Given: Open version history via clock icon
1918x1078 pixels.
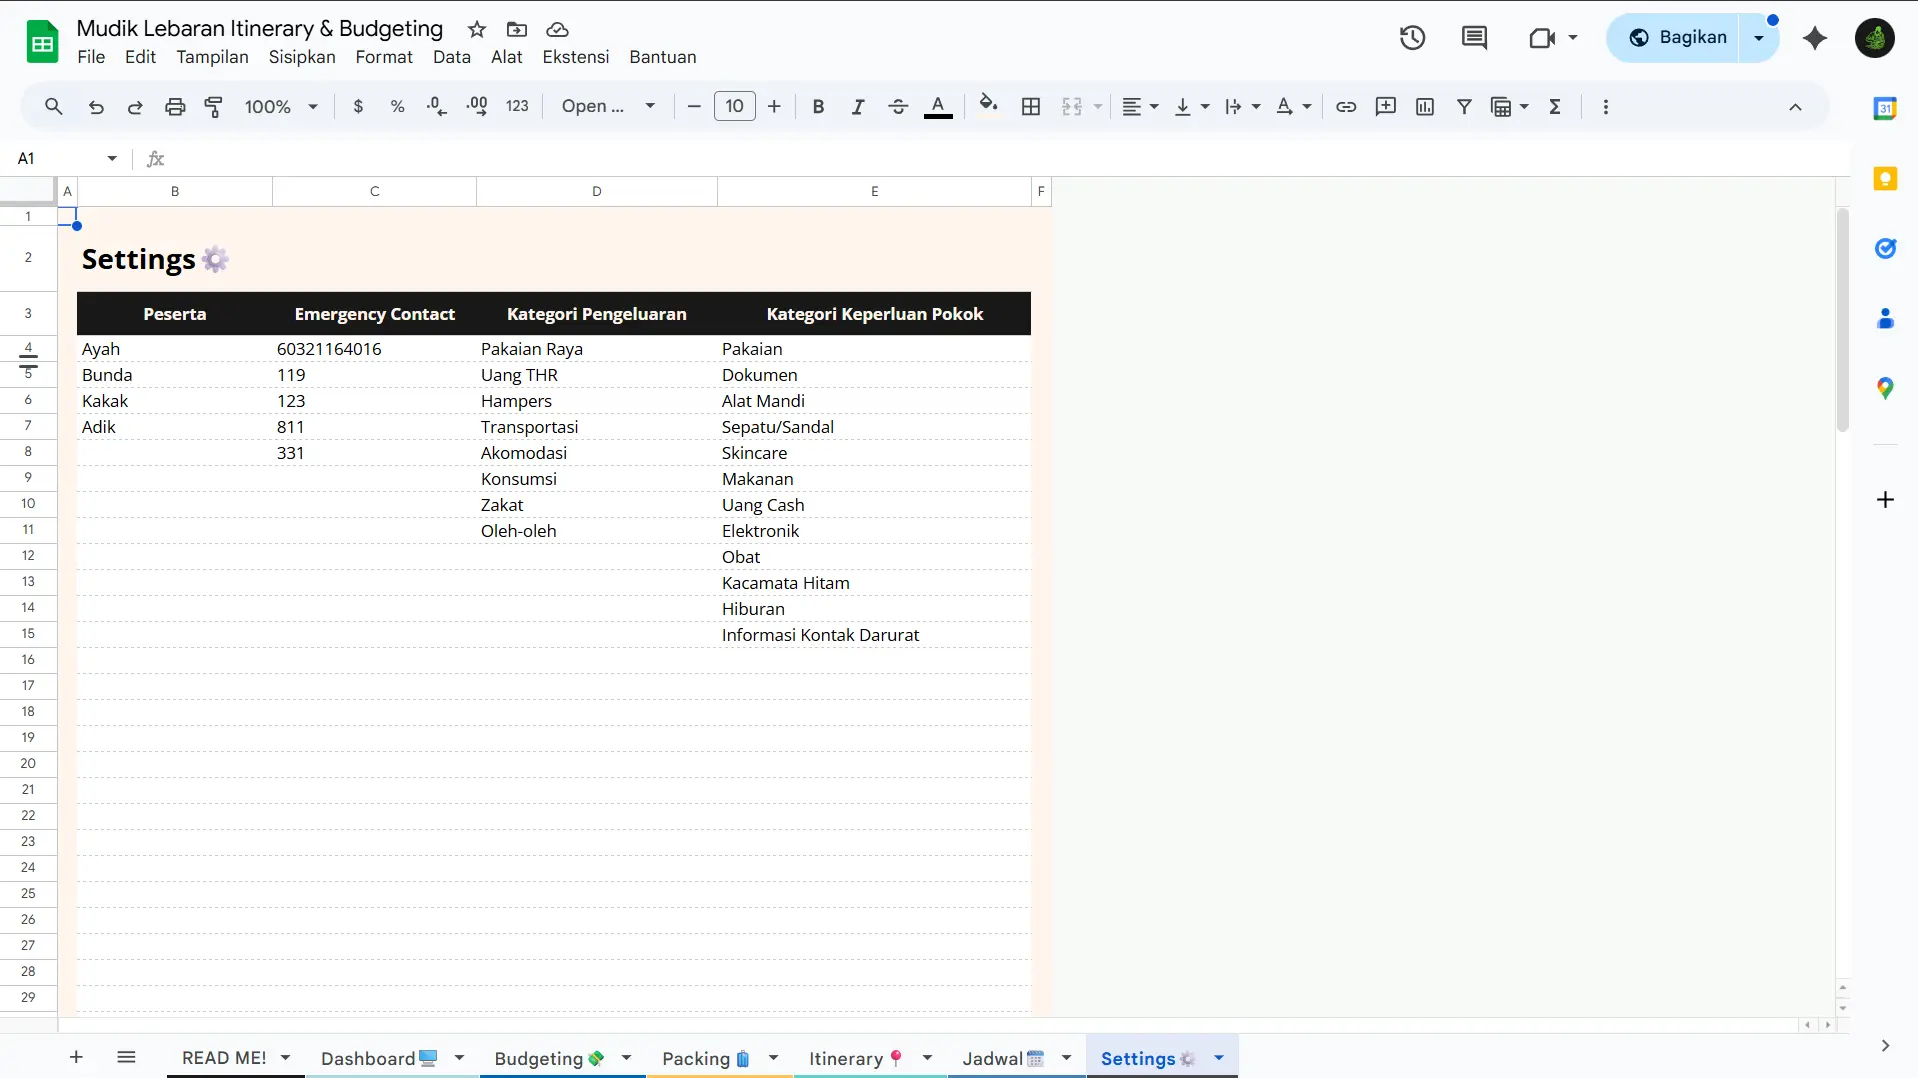Looking at the screenshot, I should pyautogui.click(x=1412, y=37).
